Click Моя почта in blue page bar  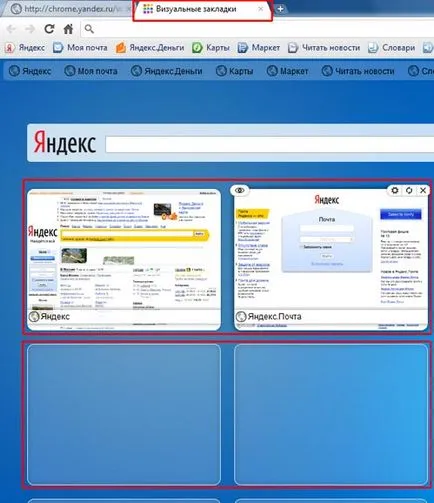coord(91,71)
